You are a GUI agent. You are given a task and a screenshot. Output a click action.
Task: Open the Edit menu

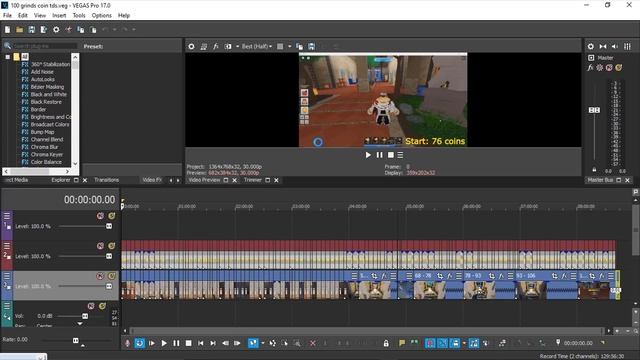pos(23,16)
